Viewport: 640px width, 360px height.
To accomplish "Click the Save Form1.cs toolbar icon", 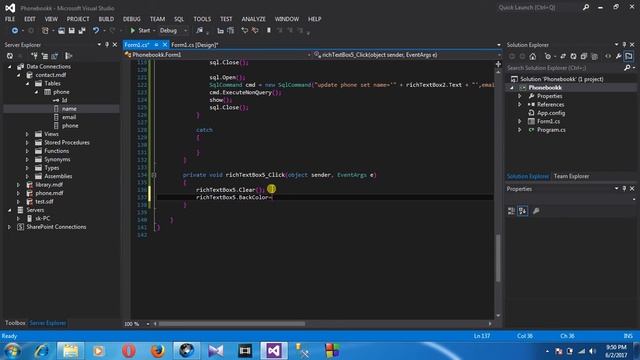I will click(x=71, y=31).
